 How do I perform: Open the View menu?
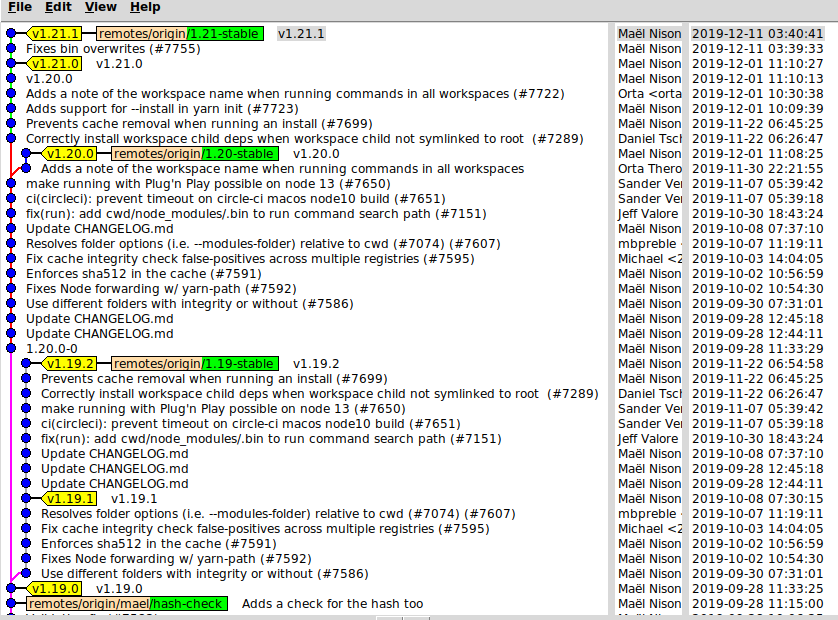coord(100,7)
